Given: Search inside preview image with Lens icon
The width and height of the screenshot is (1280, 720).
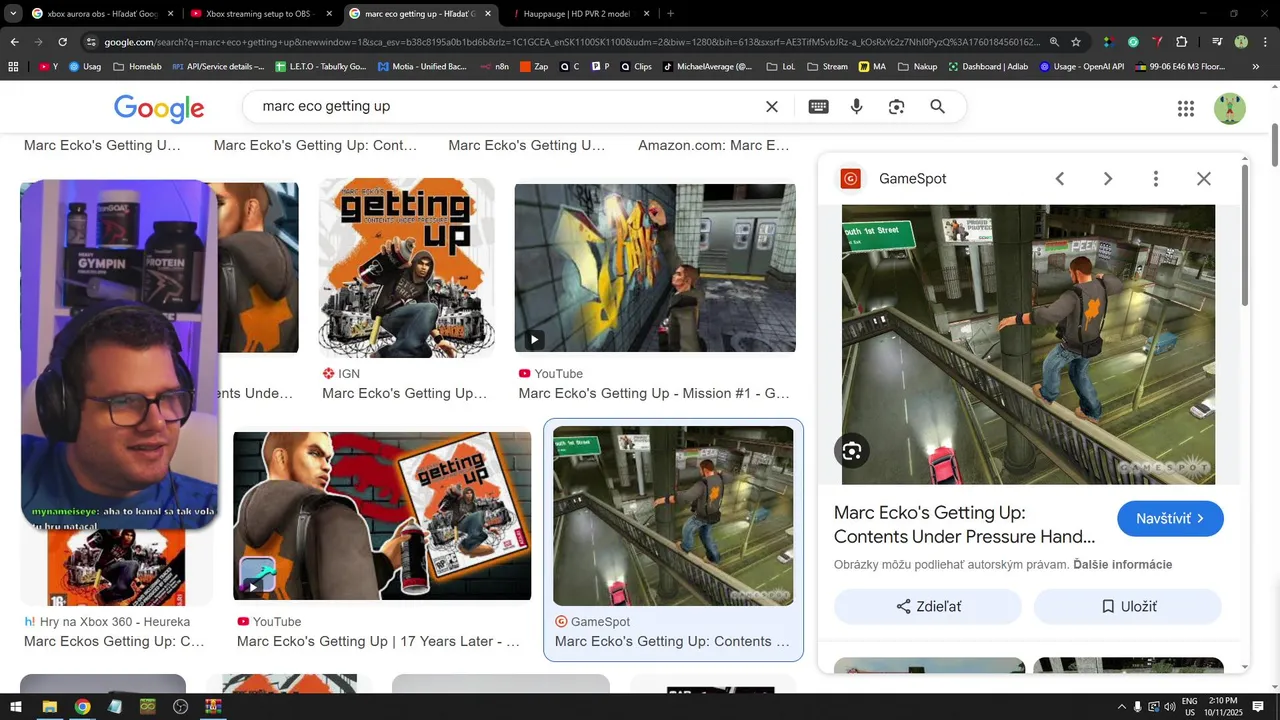Looking at the screenshot, I should (852, 451).
